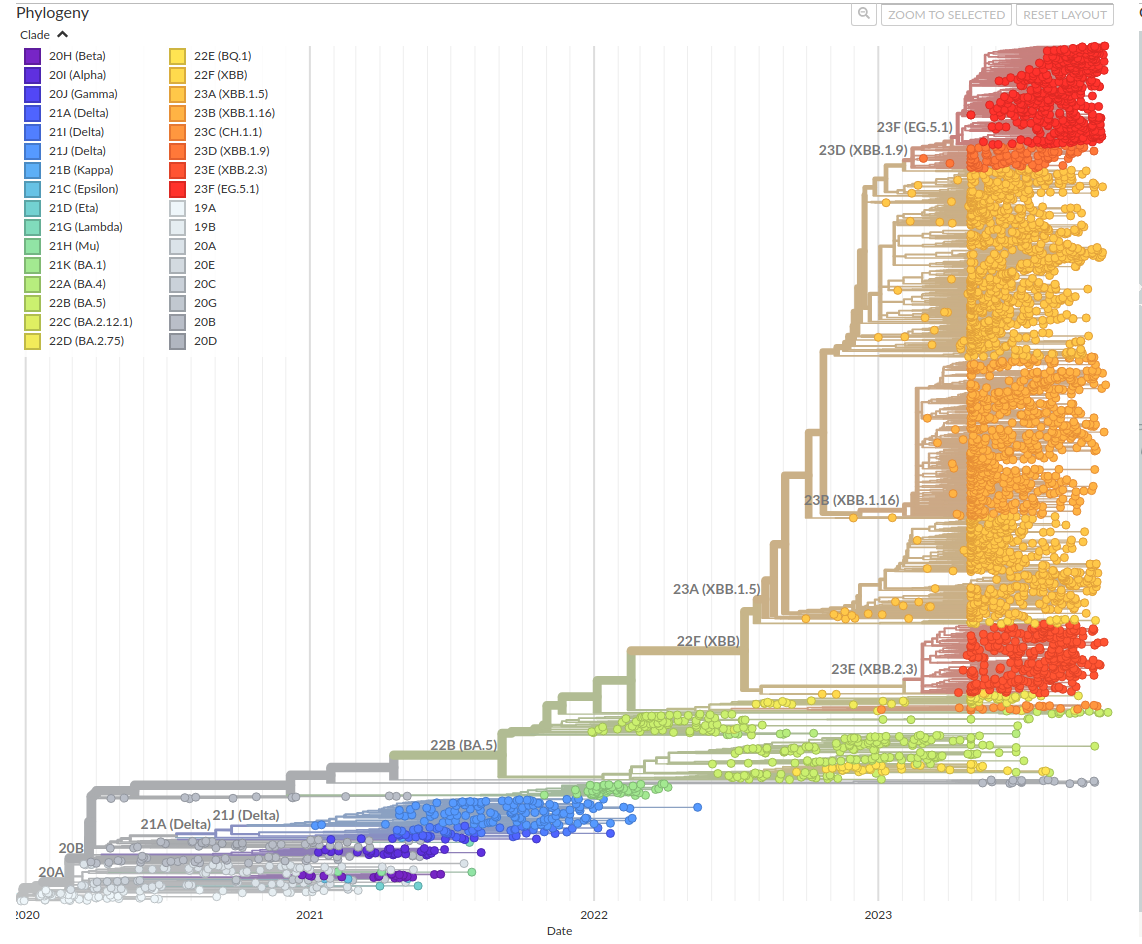Click the Clade legend title text
This screenshot has width=1142, height=944.
click(x=35, y=35)
